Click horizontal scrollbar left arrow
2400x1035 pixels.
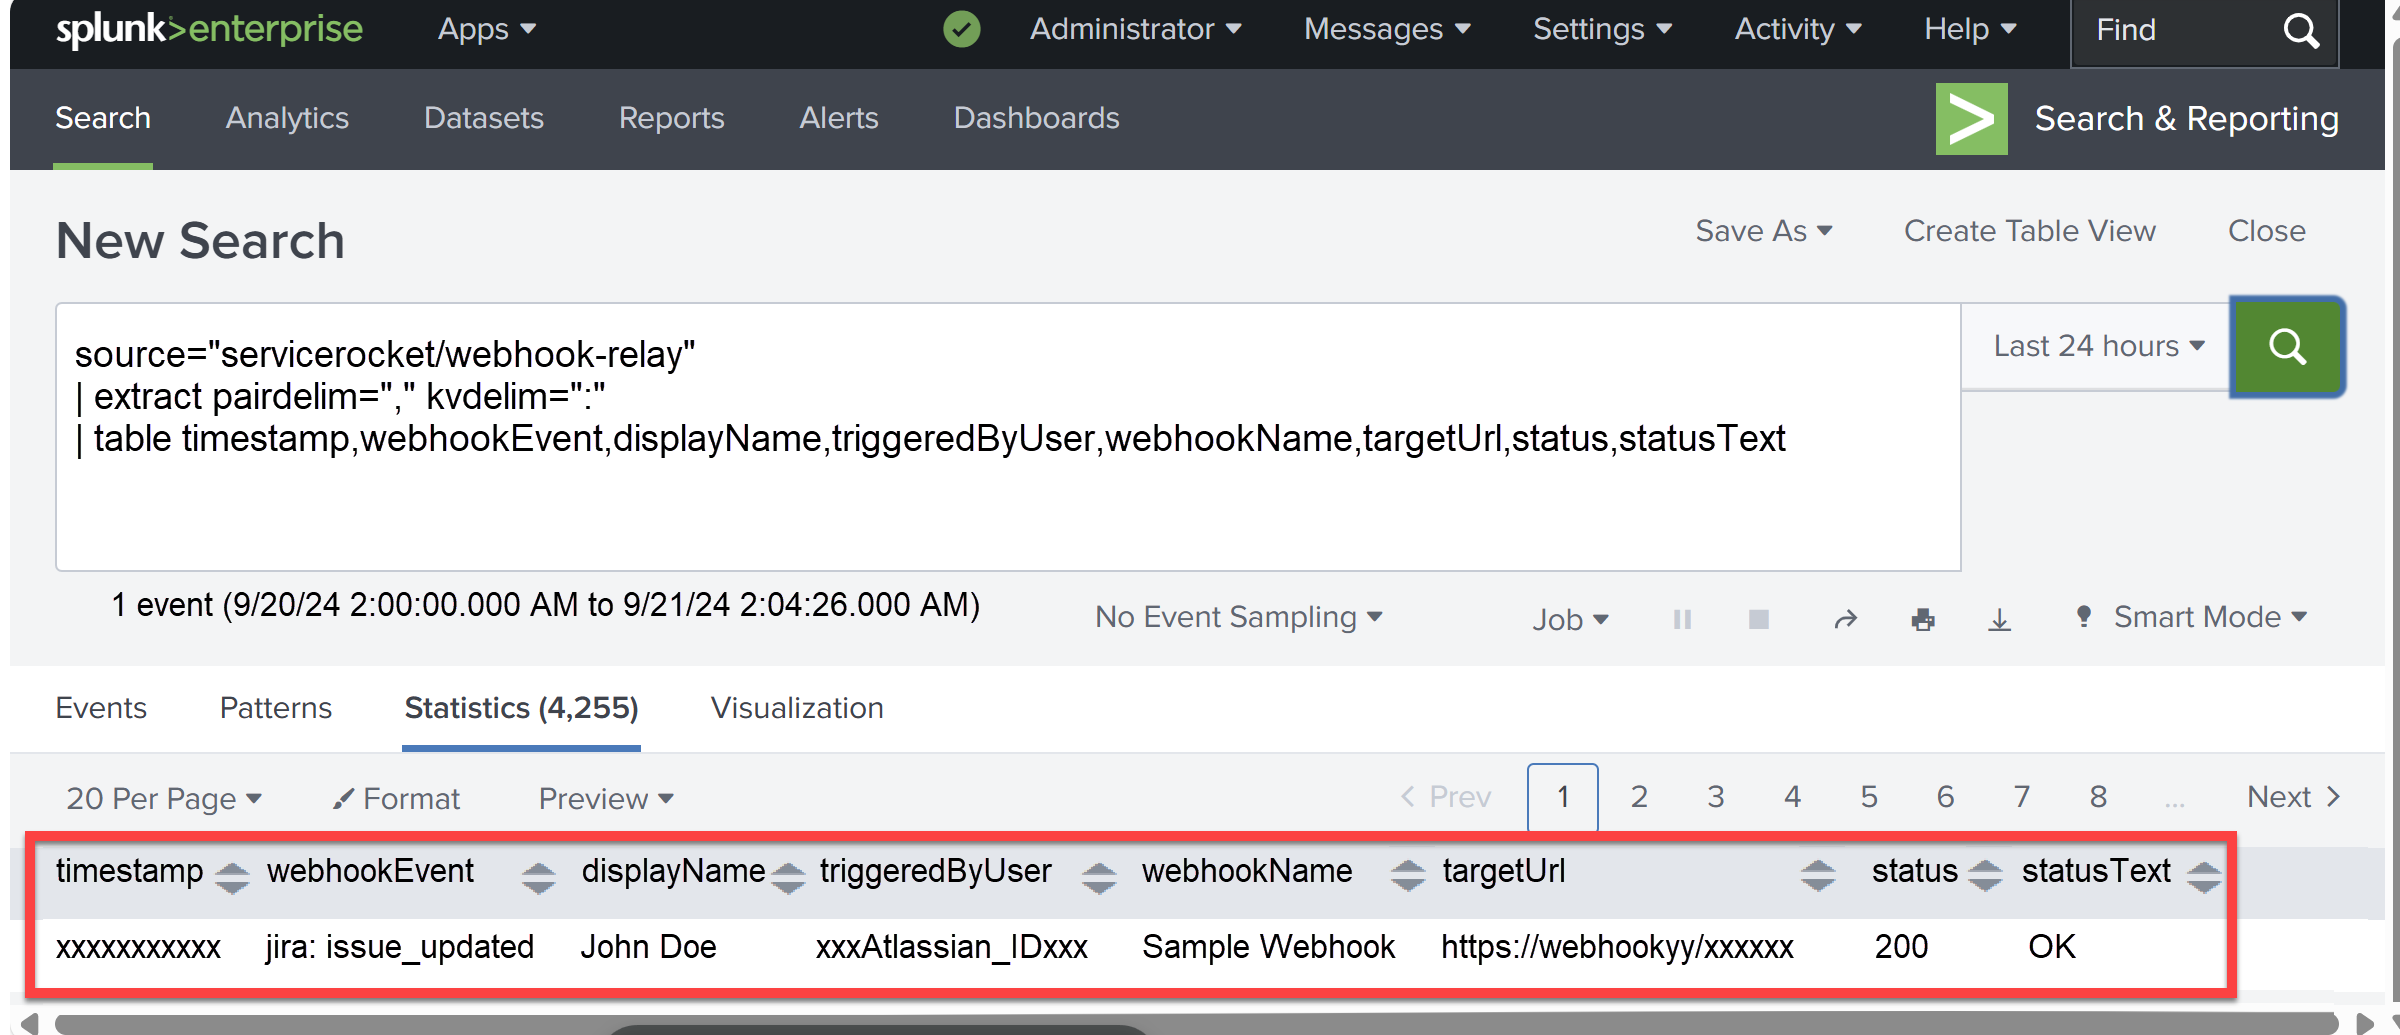pyautogui.click(x=29, y=1023)
